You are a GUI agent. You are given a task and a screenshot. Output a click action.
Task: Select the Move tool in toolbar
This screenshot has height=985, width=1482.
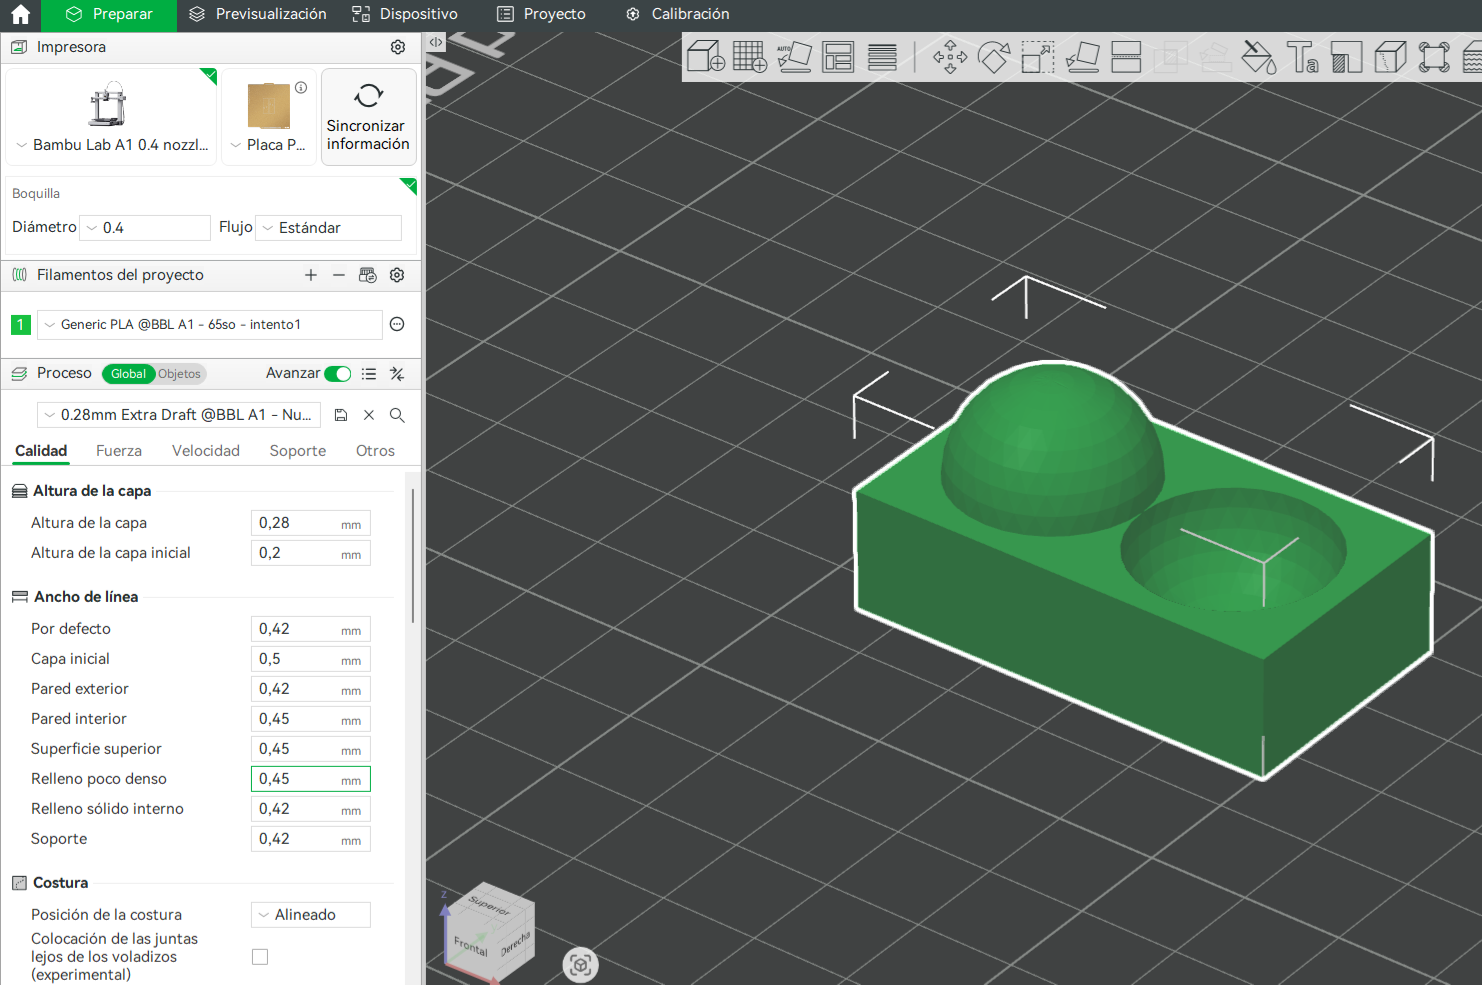tap(949, 57)
